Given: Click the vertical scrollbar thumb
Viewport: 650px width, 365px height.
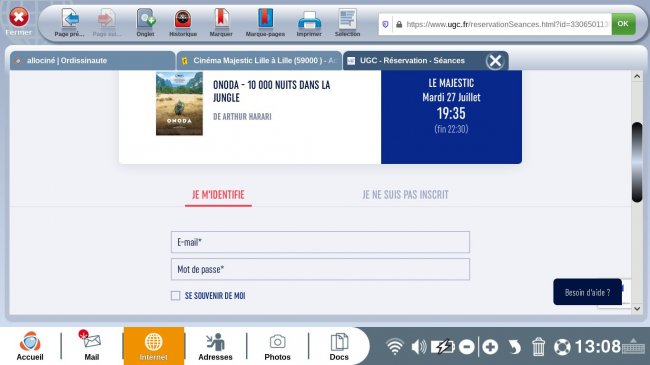Looking at the screenshot, I should [x=637, y=162].
